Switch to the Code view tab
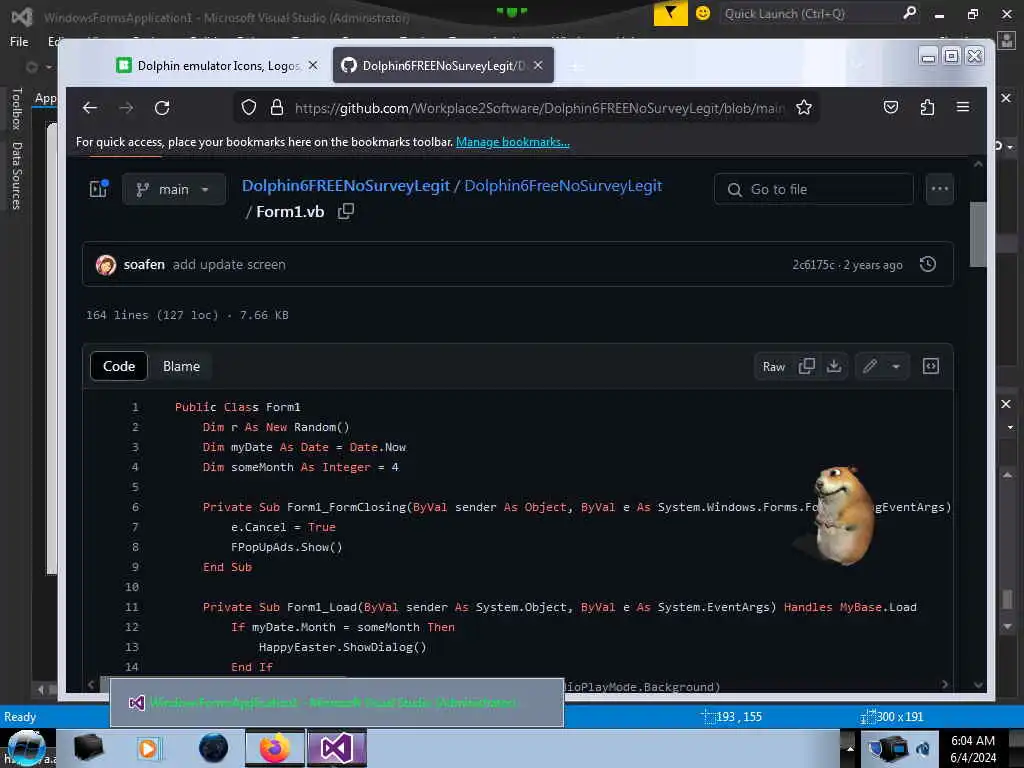This screenshot has width=1024, height=768. pyautogui.click(x=119, y=366)
